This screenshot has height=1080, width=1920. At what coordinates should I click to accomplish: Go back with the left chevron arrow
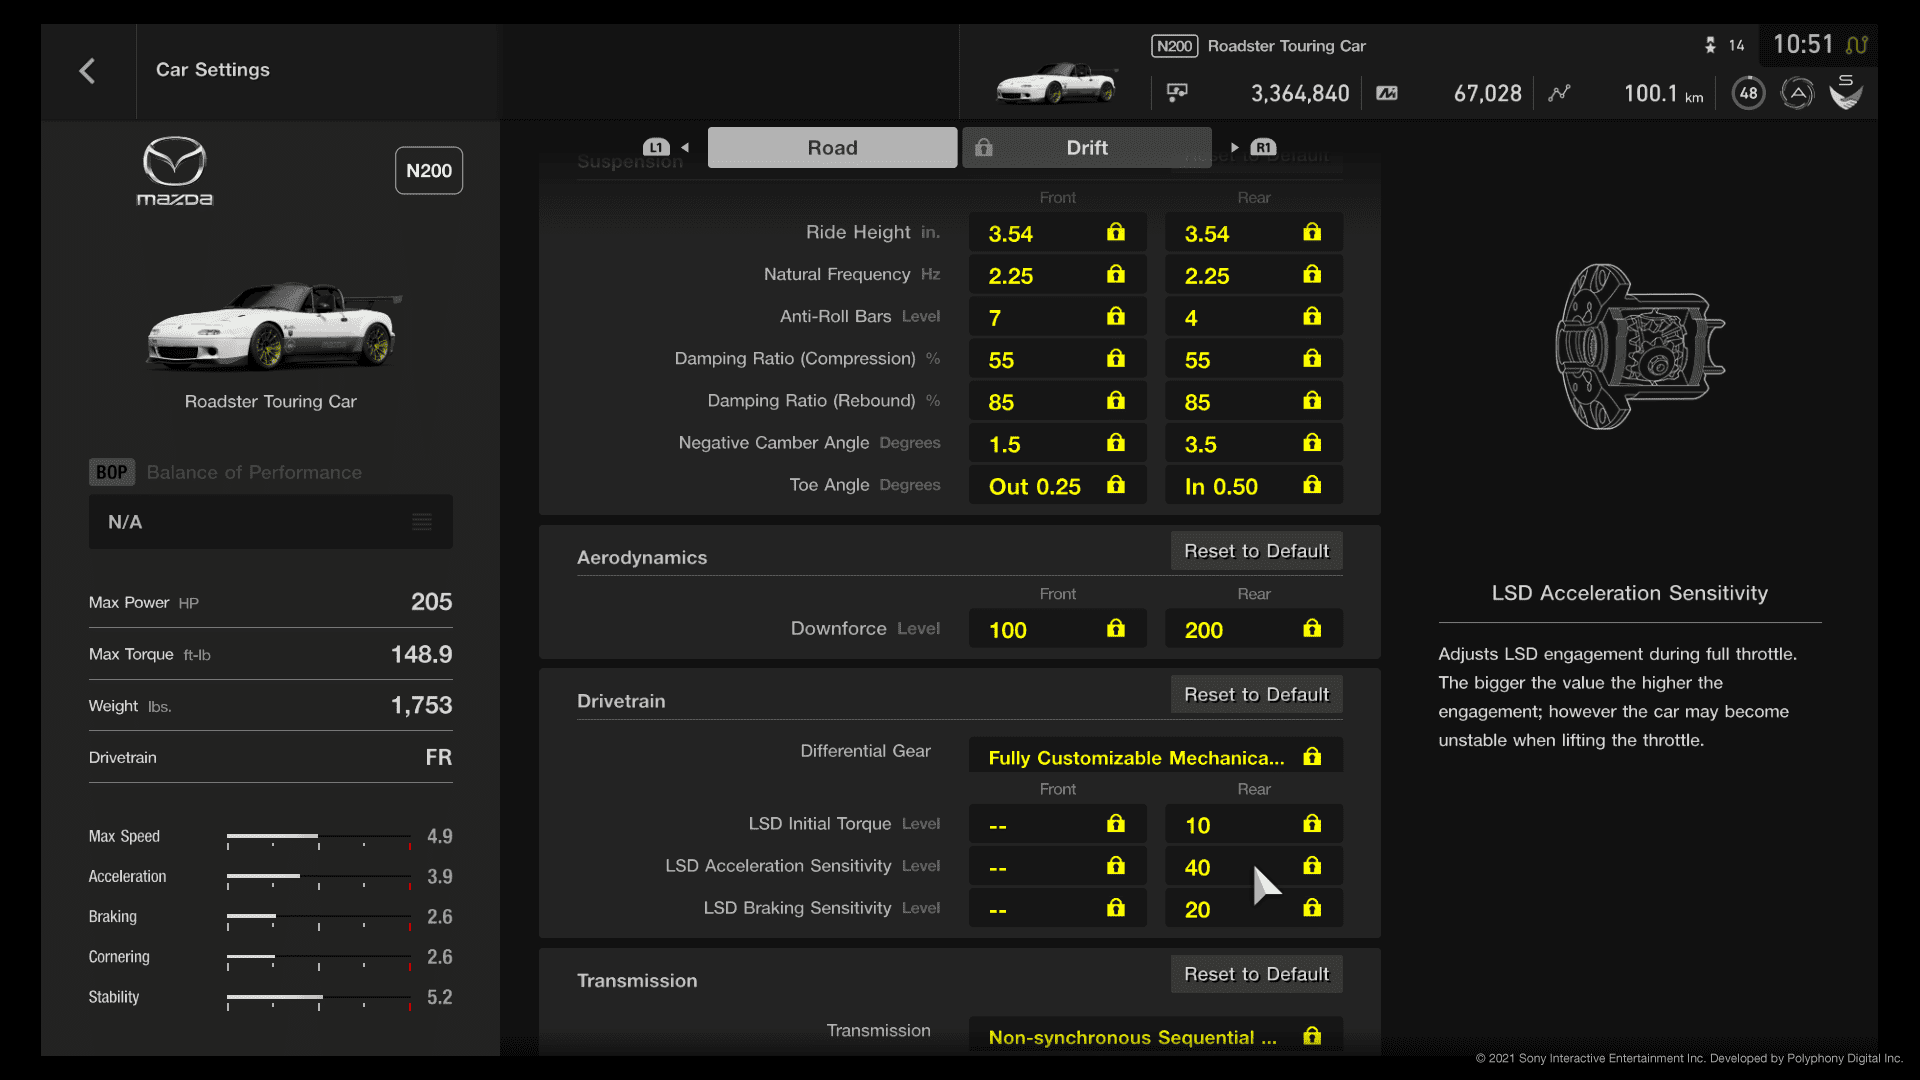click(x=87, y=71)
